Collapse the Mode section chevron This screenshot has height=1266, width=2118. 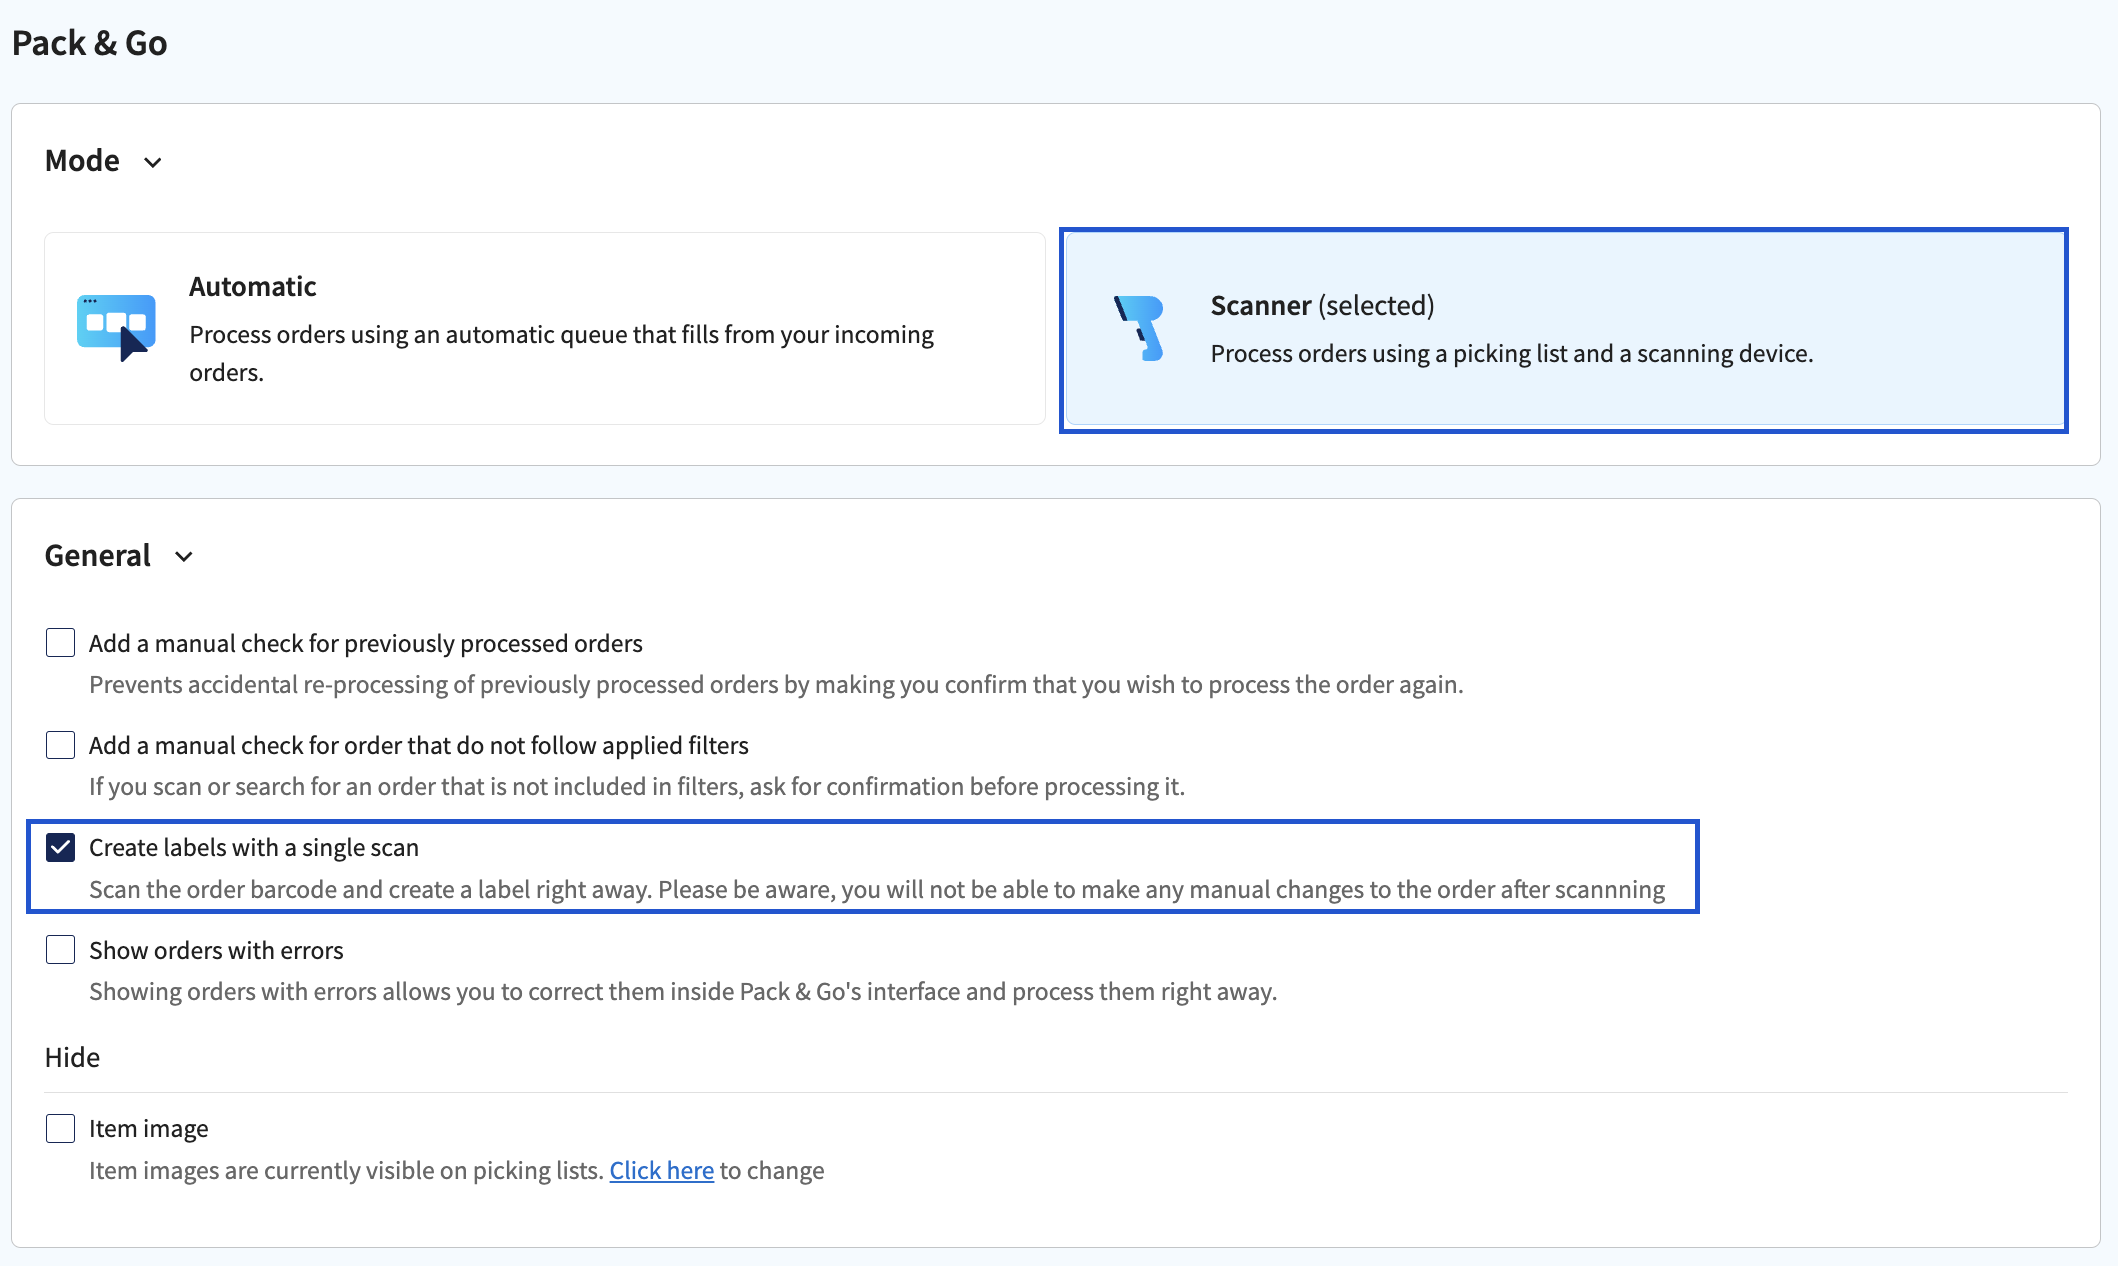pos(153,162)
